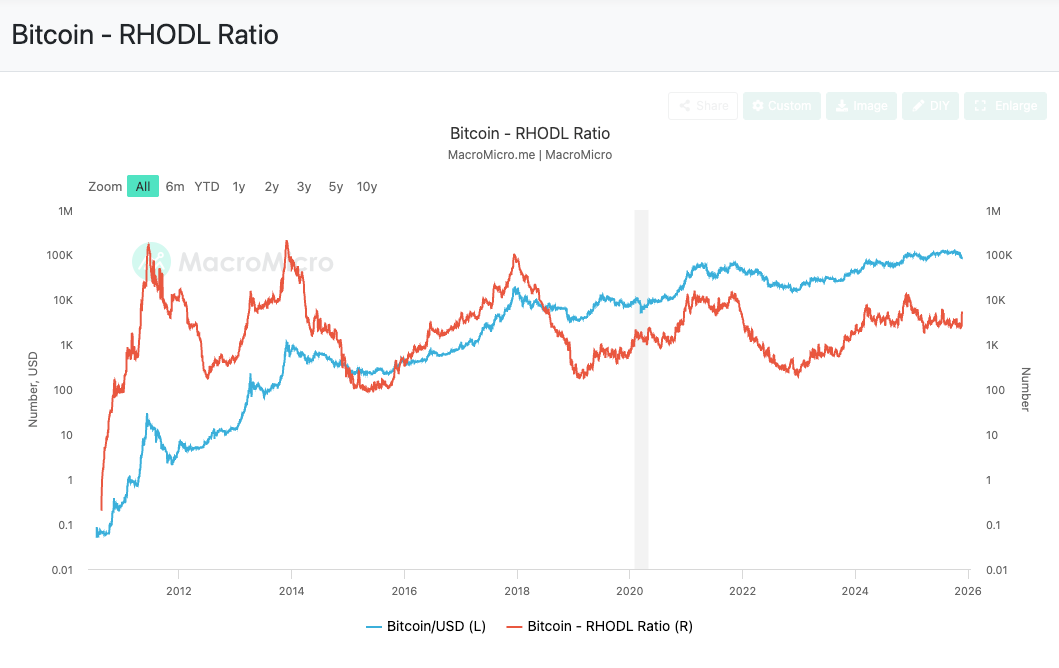Enlarge the chart to fullscreen
The image size is (1059, 668).
coord(1005,106)
